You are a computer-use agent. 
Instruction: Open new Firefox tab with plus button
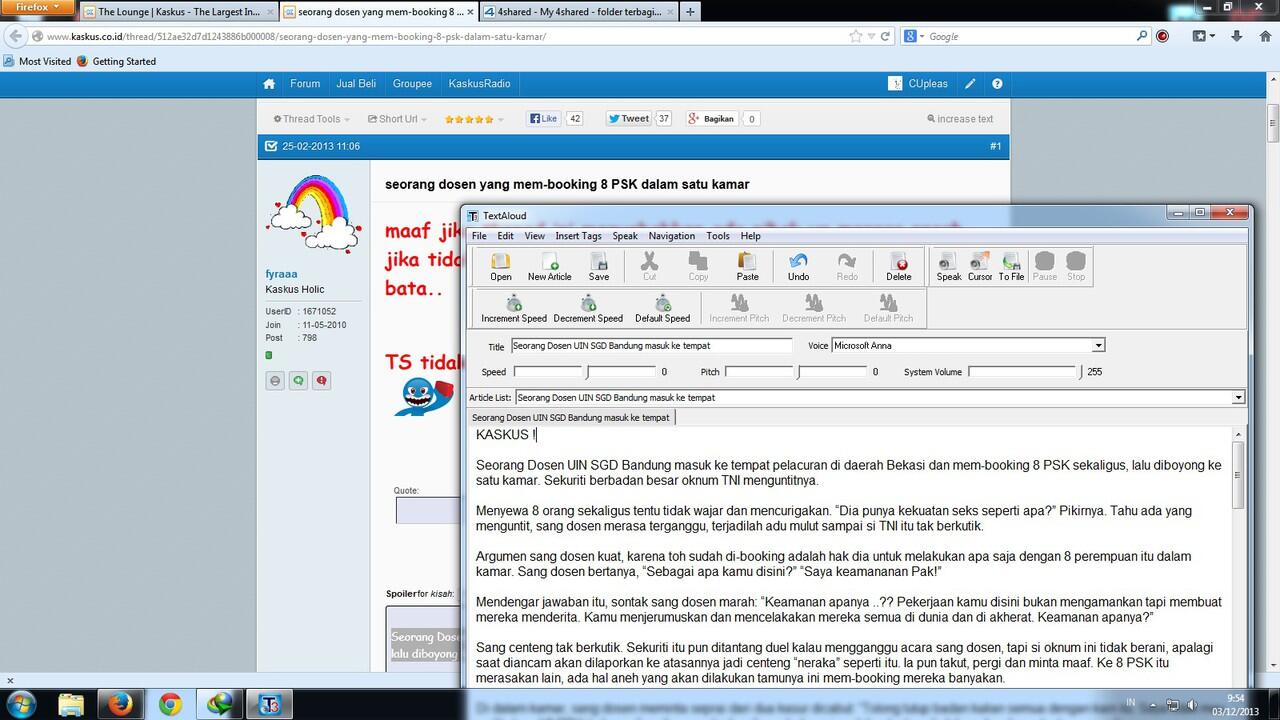click(x=689, y=13)
